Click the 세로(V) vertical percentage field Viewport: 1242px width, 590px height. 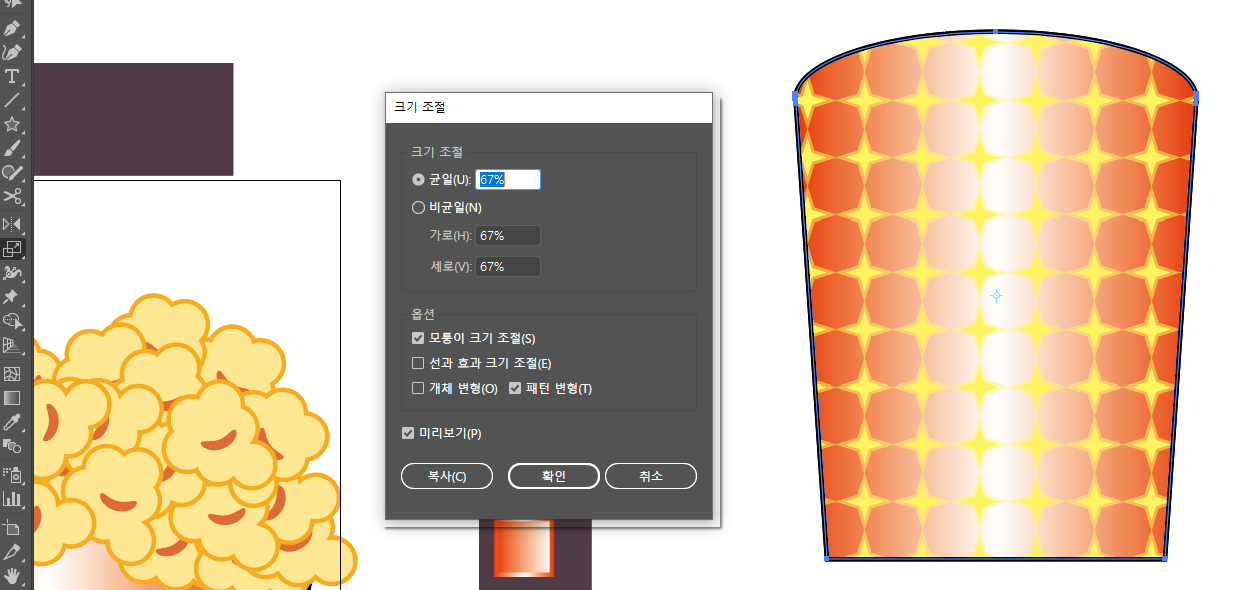tap(508, 267)
